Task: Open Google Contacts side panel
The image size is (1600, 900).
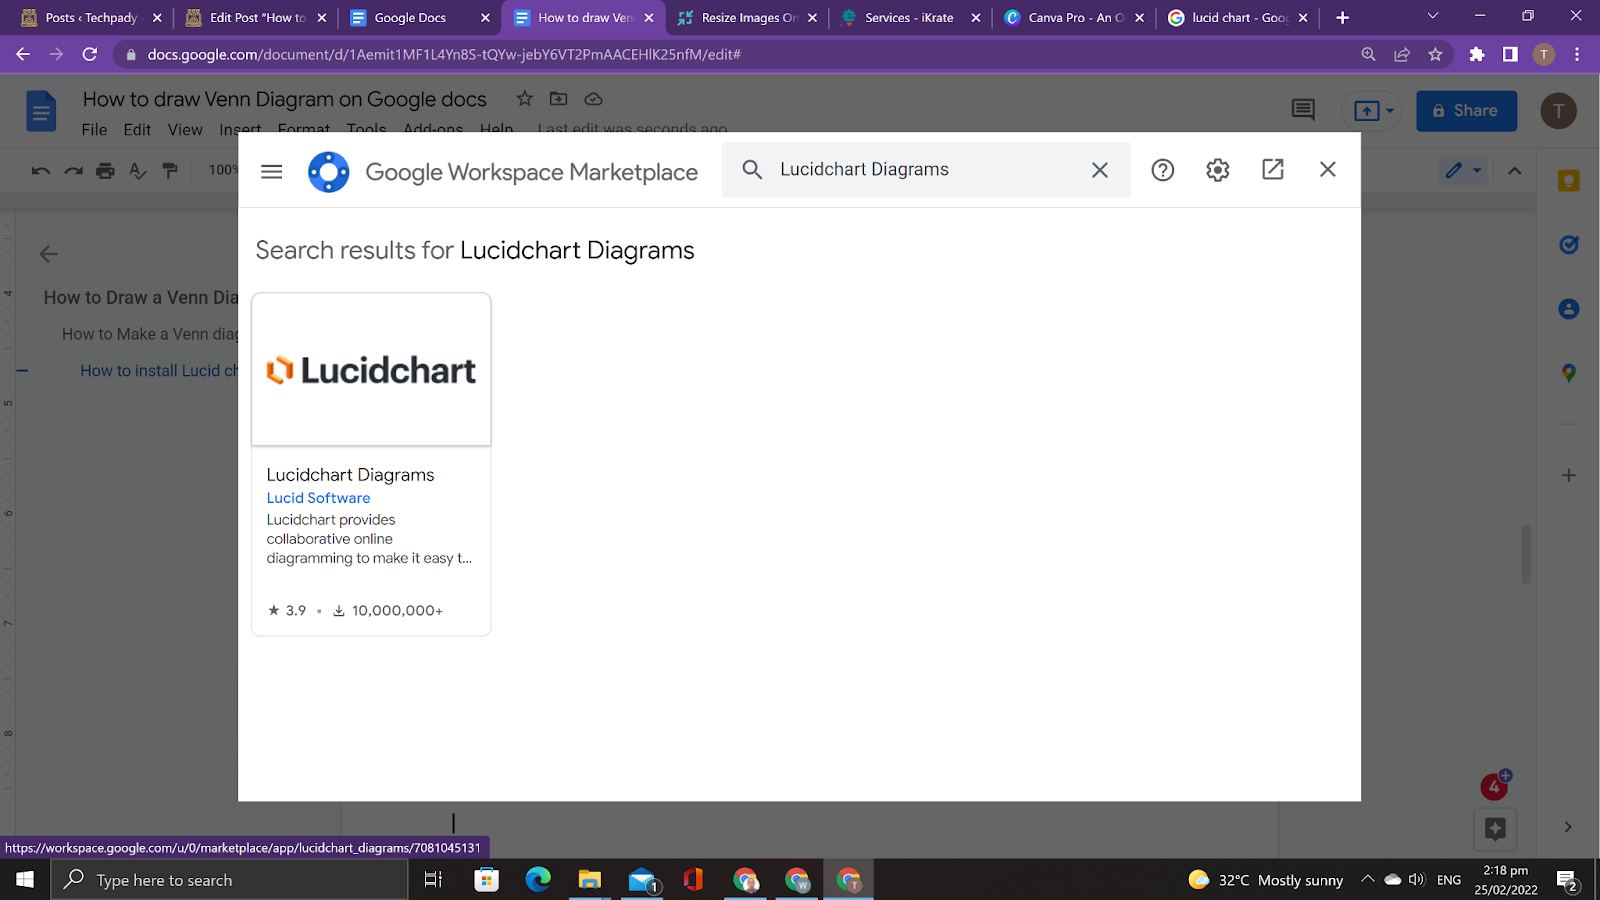Action: pyautogui.click(x=1568, y=309)
